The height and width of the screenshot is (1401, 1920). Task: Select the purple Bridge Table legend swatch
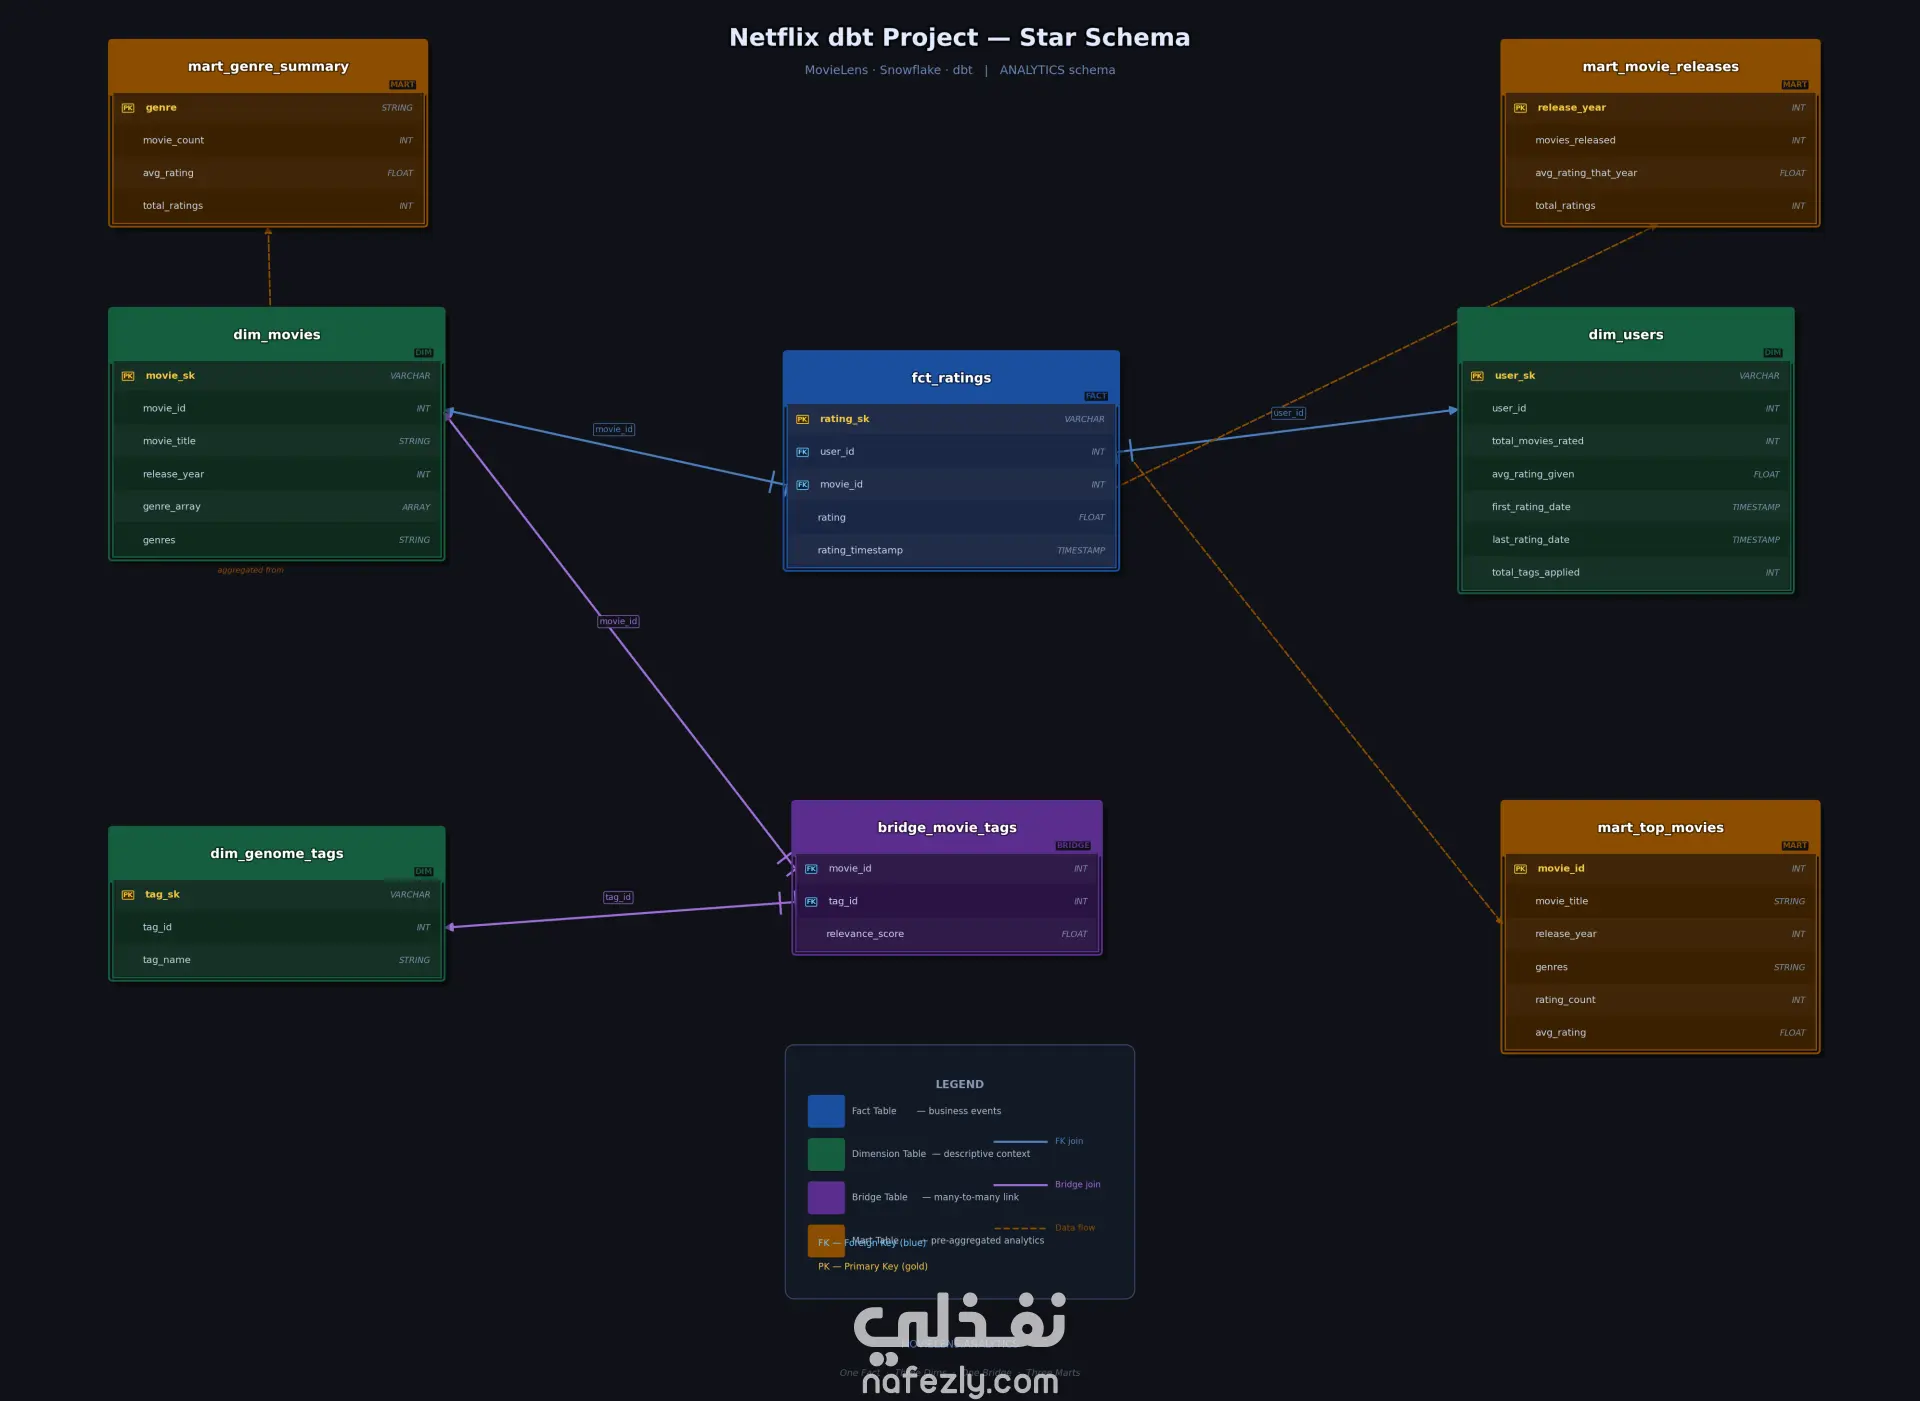click(x=826, y=1197)
